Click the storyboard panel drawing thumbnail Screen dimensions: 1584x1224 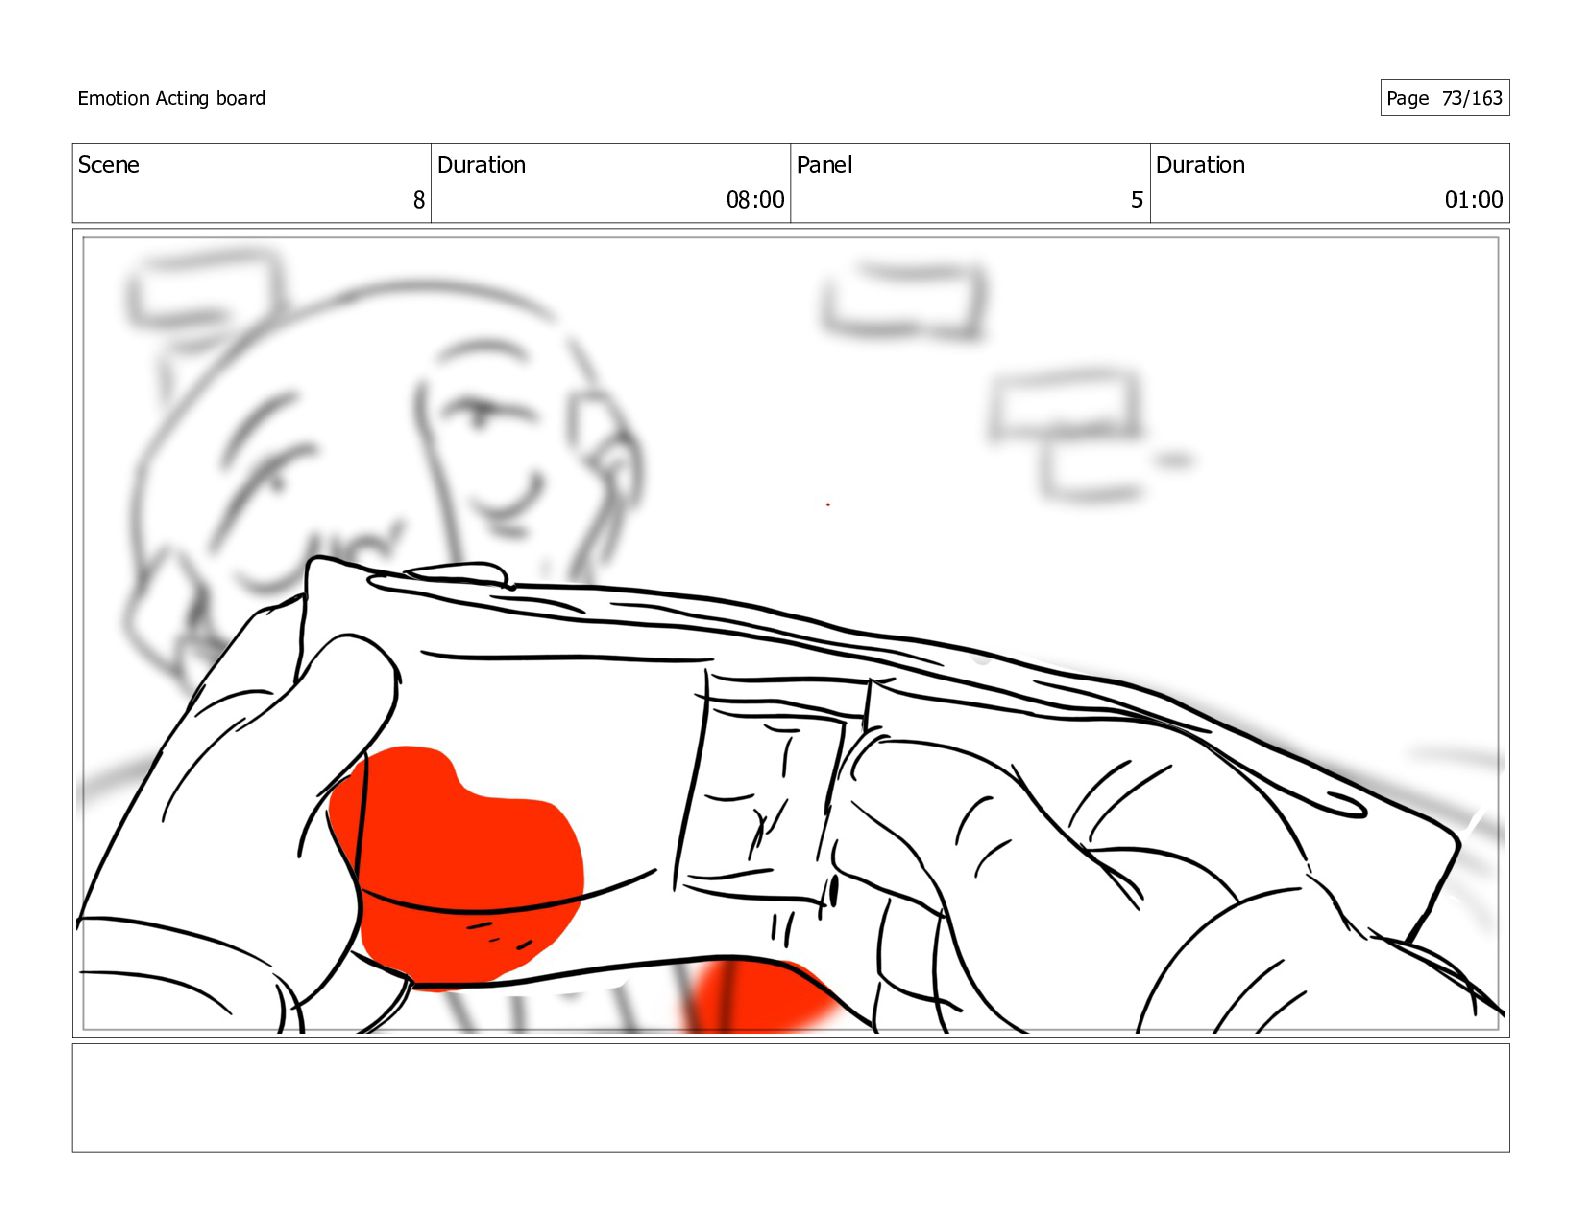(790, 633)
